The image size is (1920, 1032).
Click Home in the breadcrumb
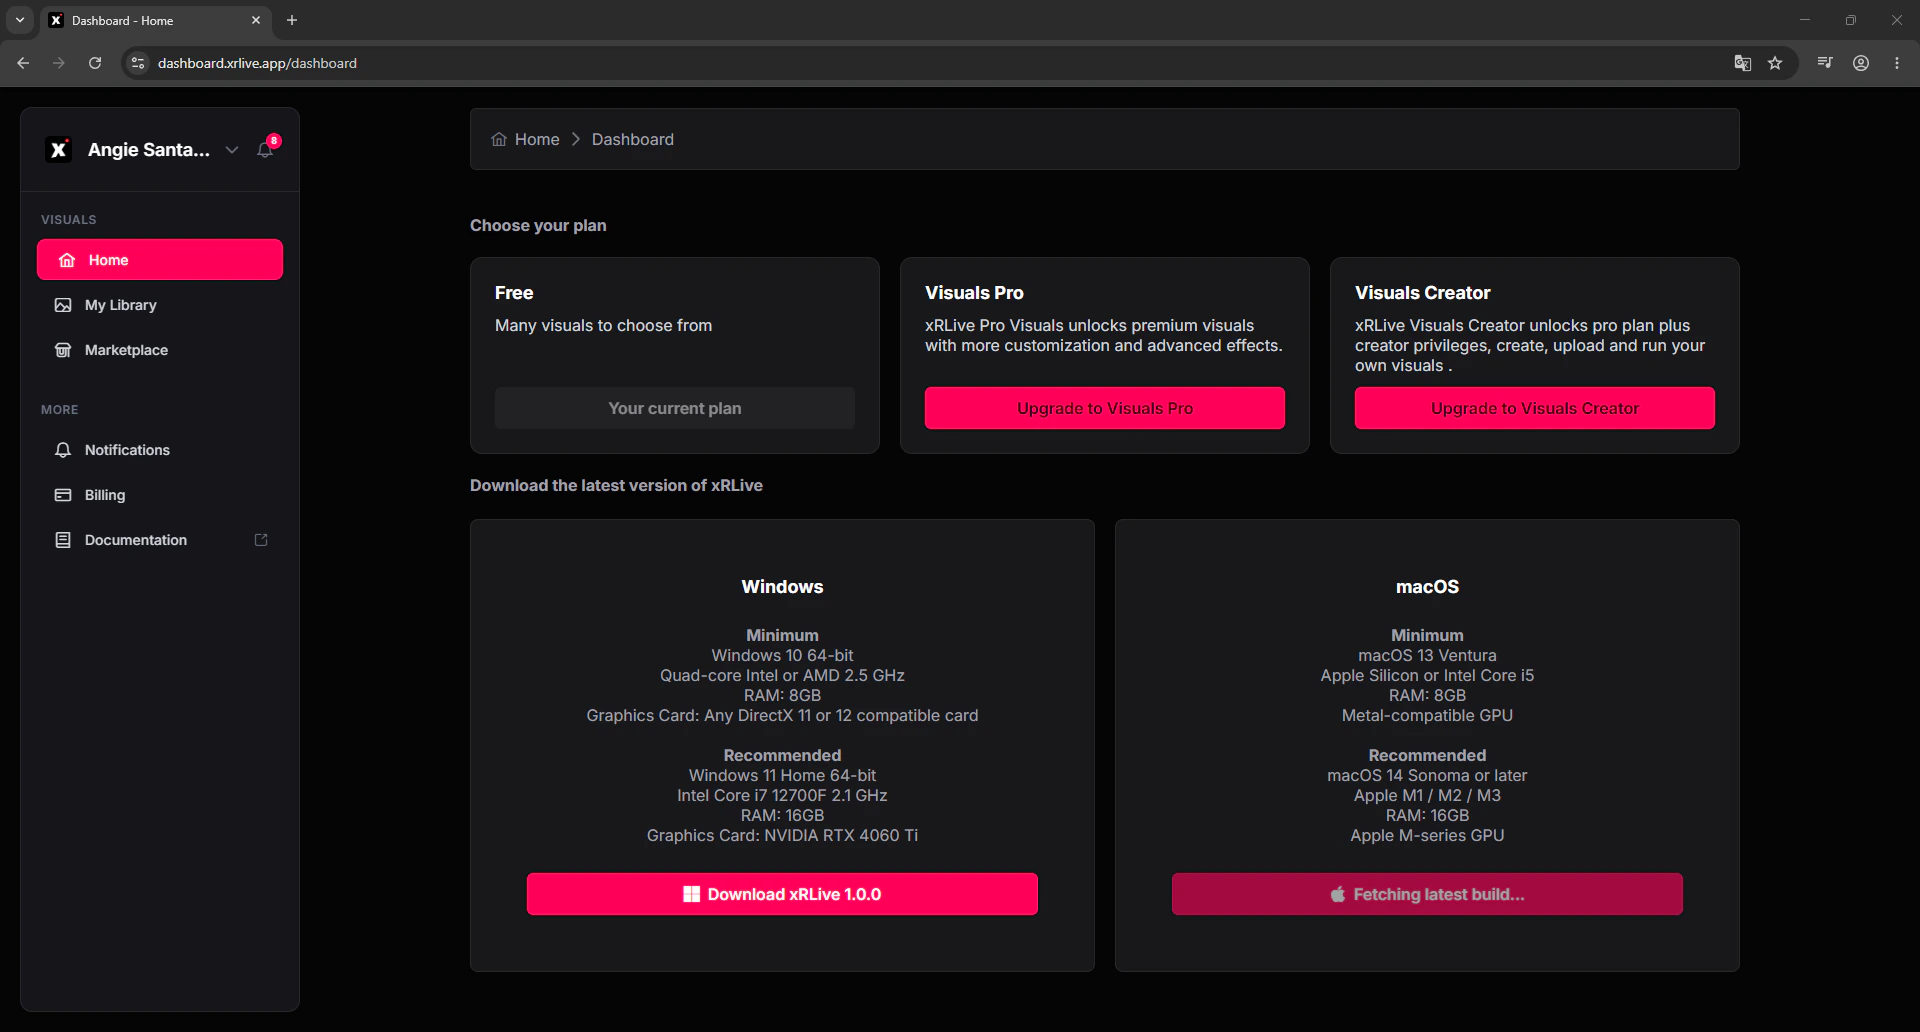tap(537, 139)
